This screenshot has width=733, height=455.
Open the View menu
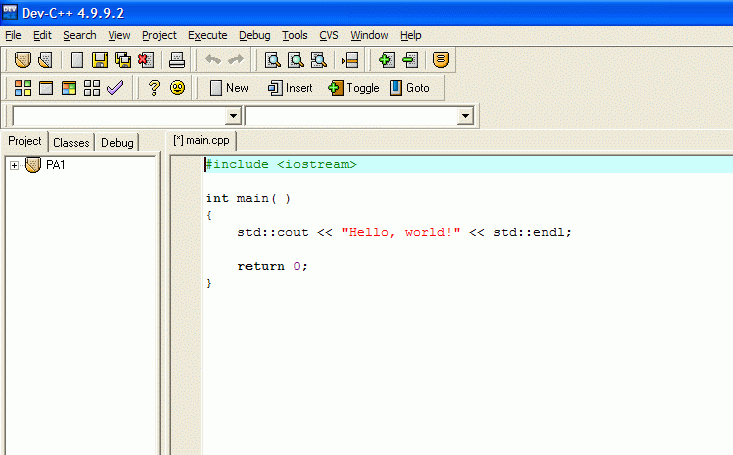119,35
